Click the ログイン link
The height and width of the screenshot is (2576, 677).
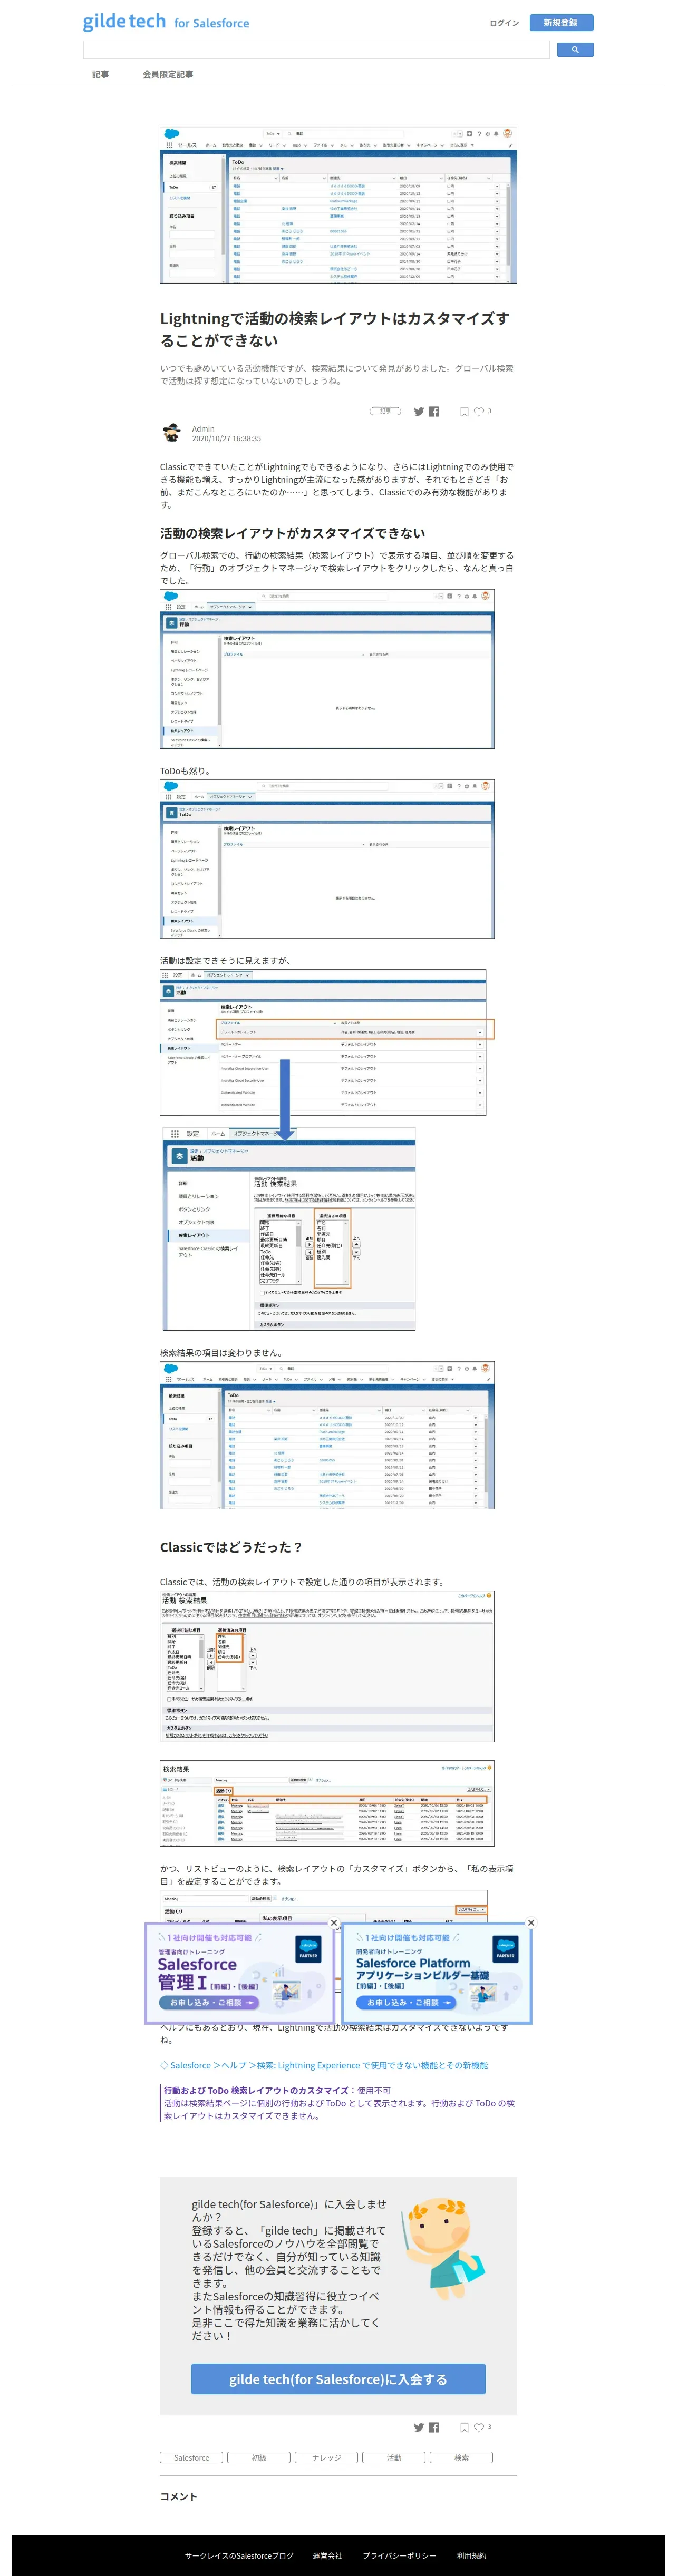click(x=504, y=23)
